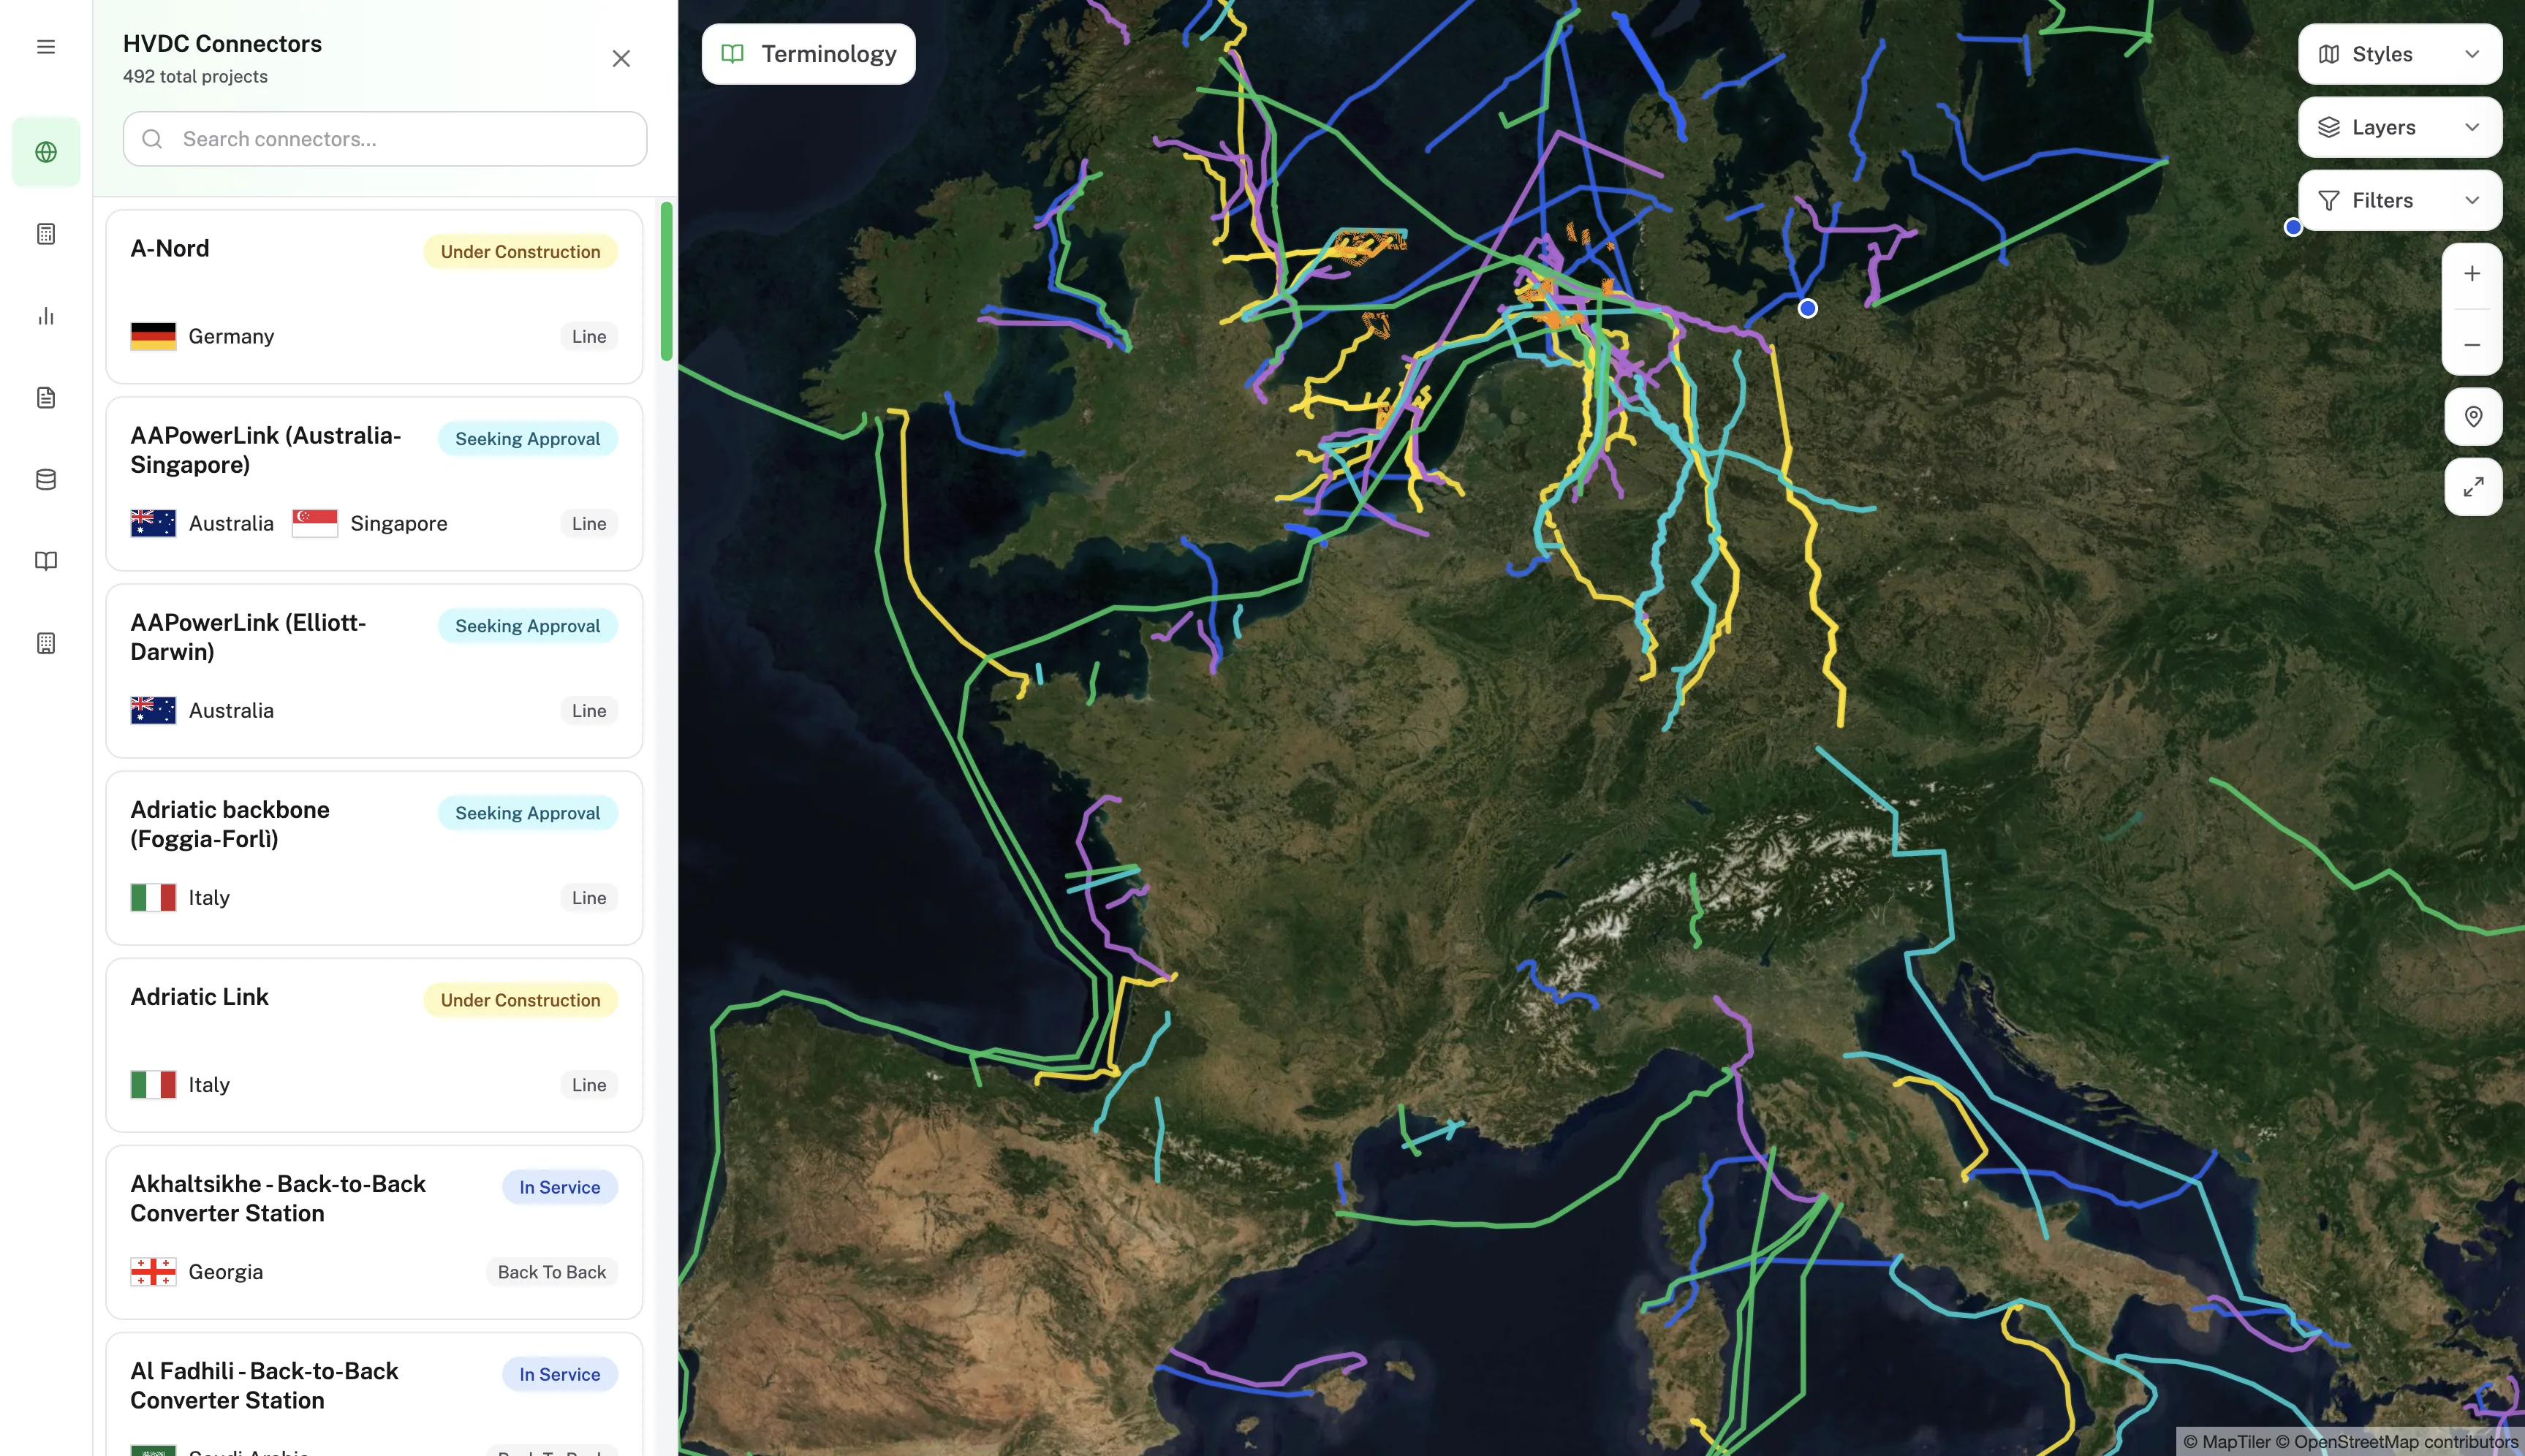Click the search magnifier icon
This screenshot has width=2525, height=1456.
[x=152, y=139]
